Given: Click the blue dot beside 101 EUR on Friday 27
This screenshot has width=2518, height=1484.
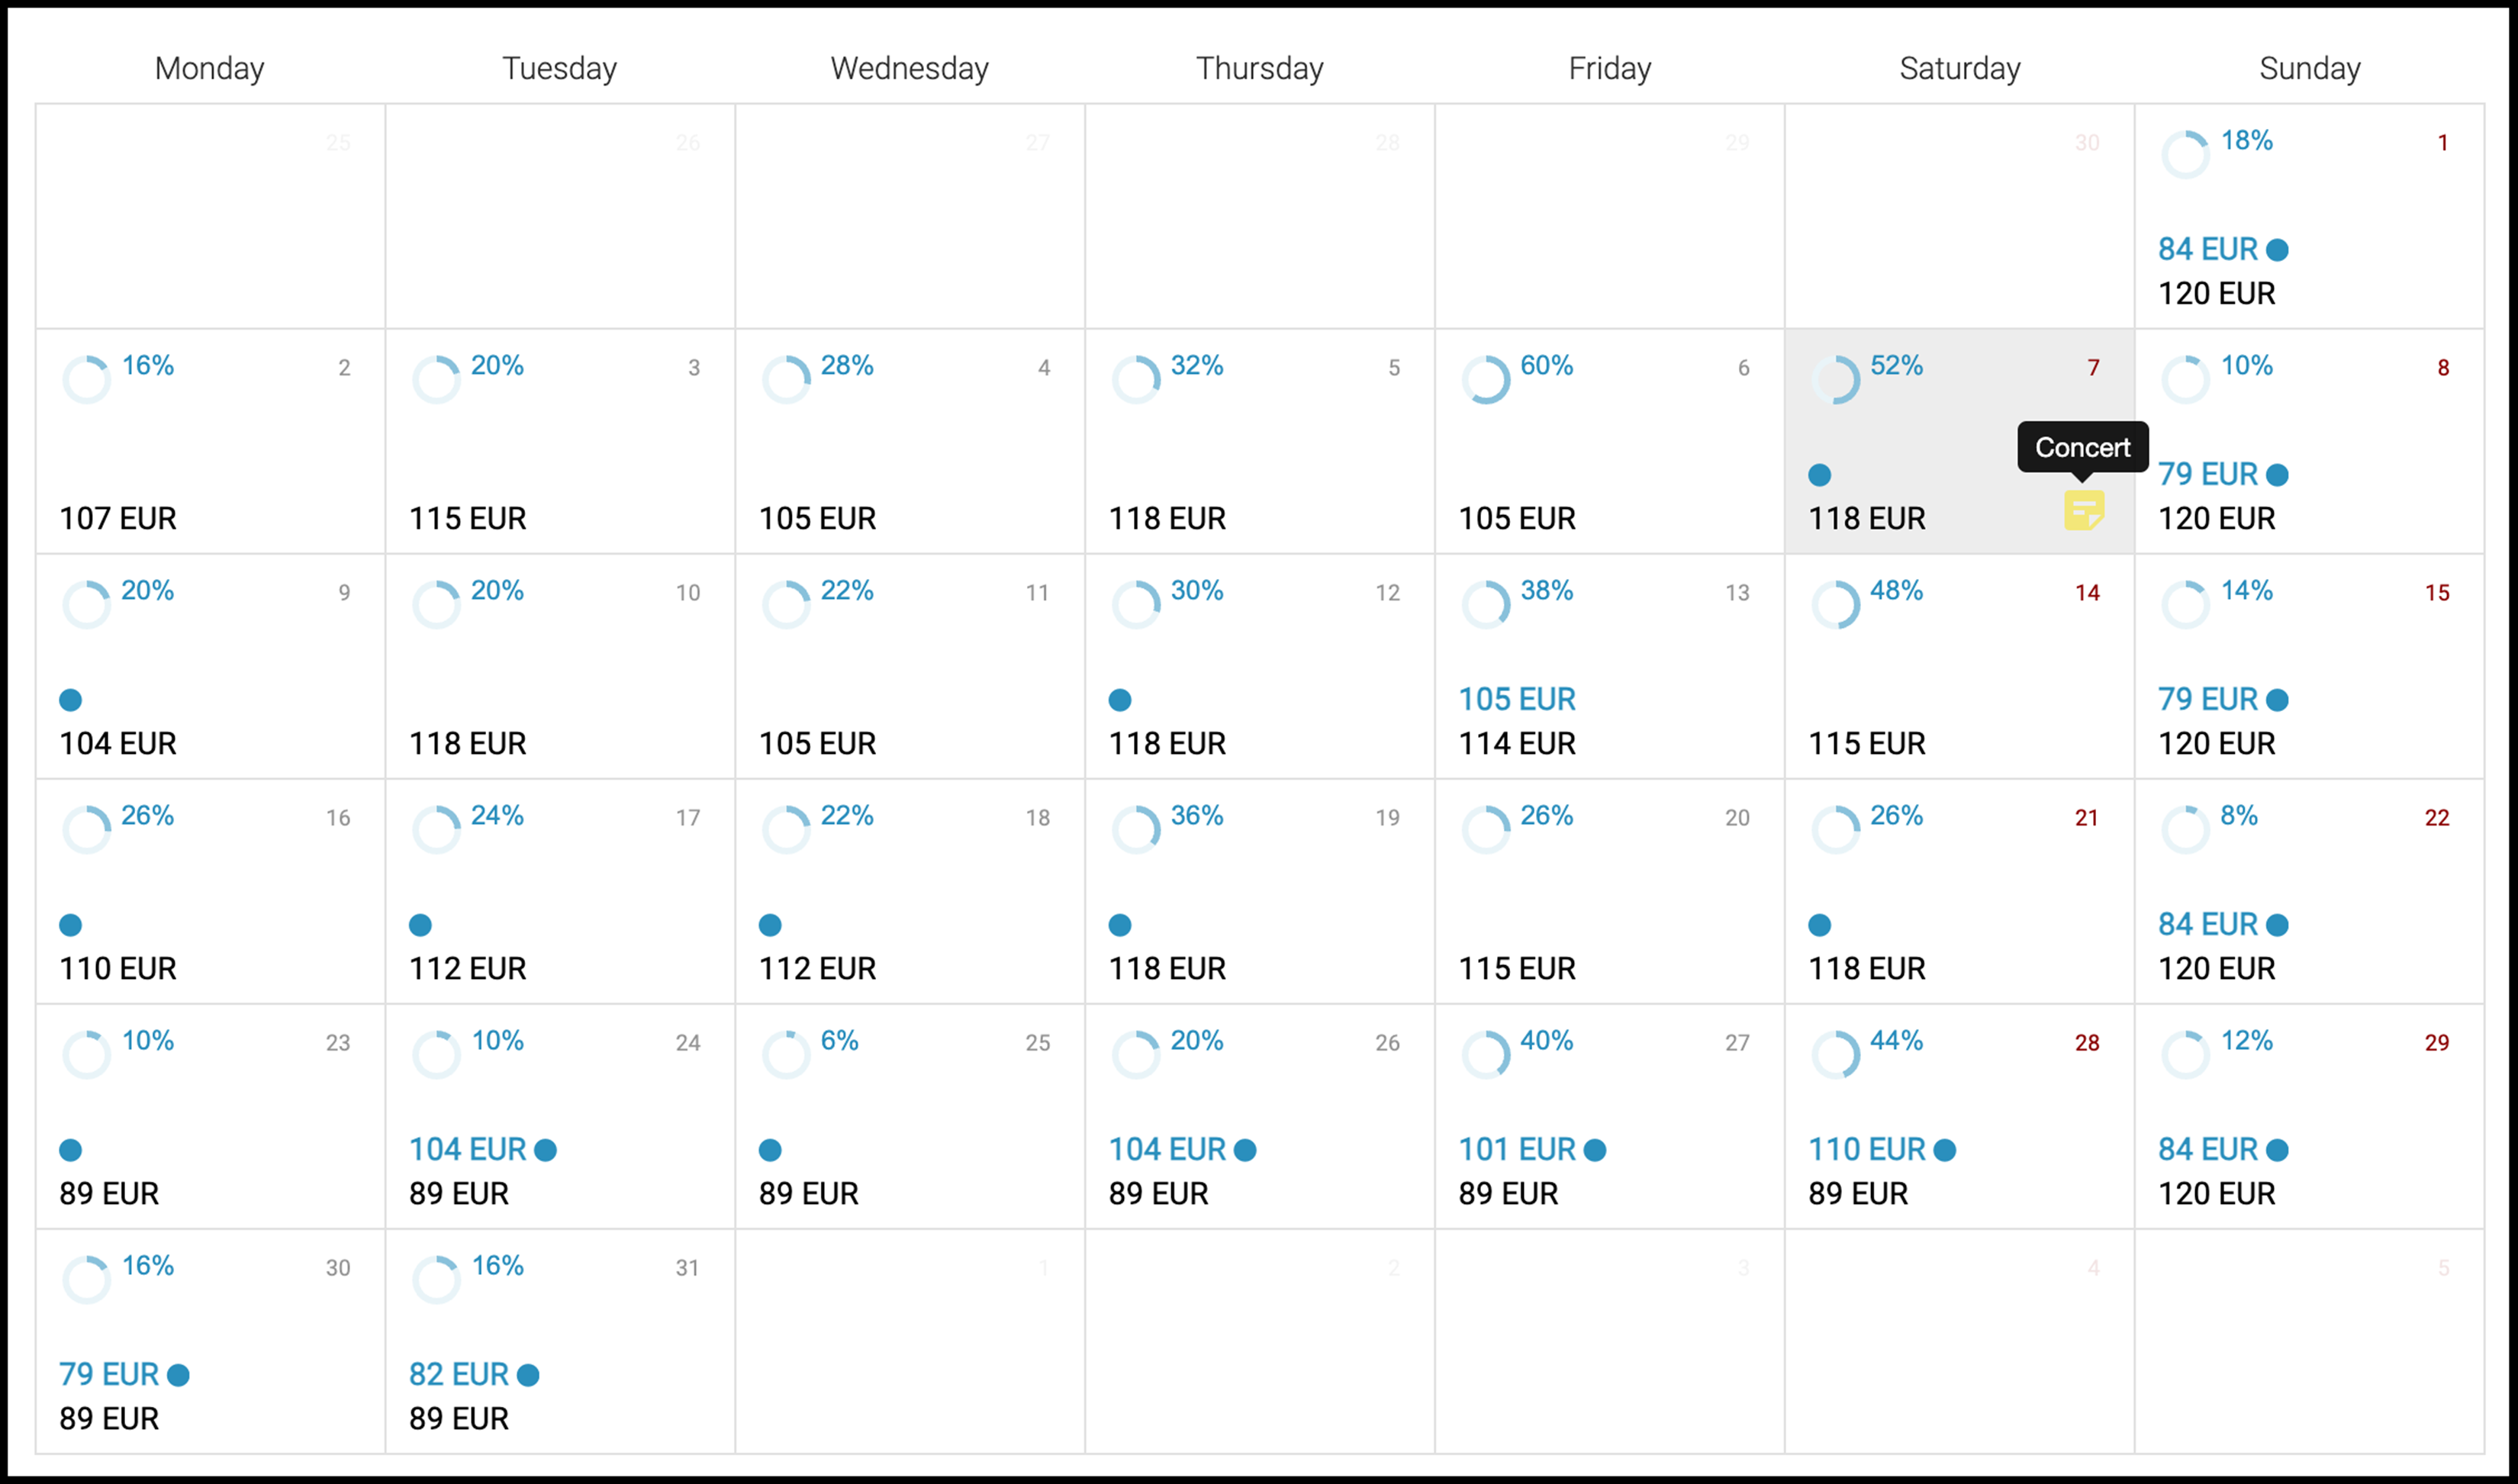Looking at the screenshot, I should 1595,1150.
